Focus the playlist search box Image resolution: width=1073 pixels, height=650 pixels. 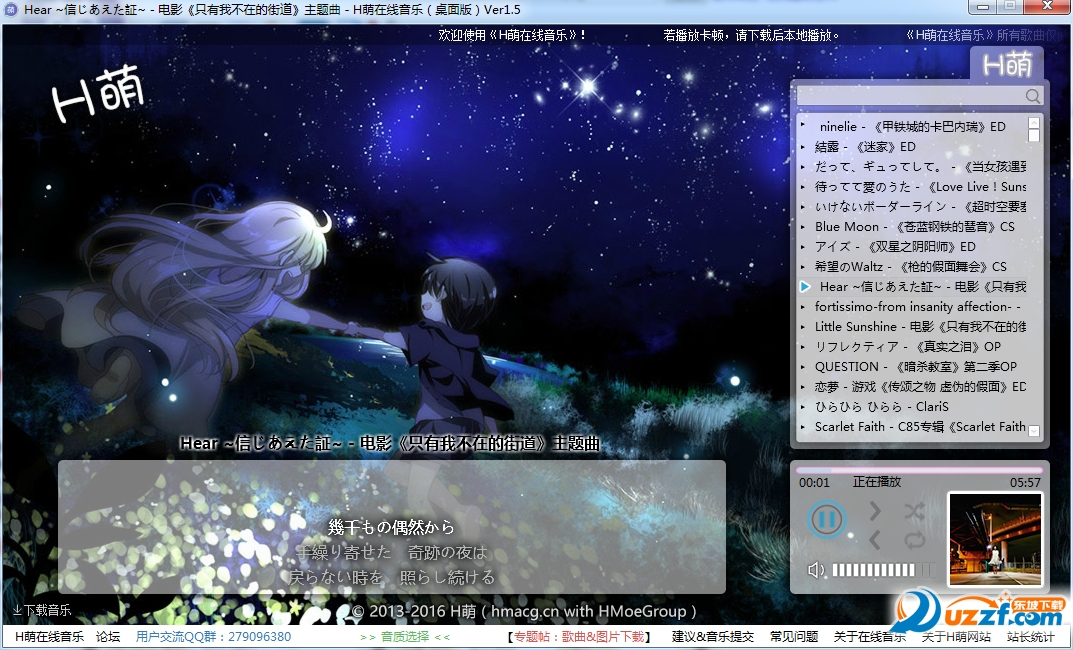click(x=911, y=96)
